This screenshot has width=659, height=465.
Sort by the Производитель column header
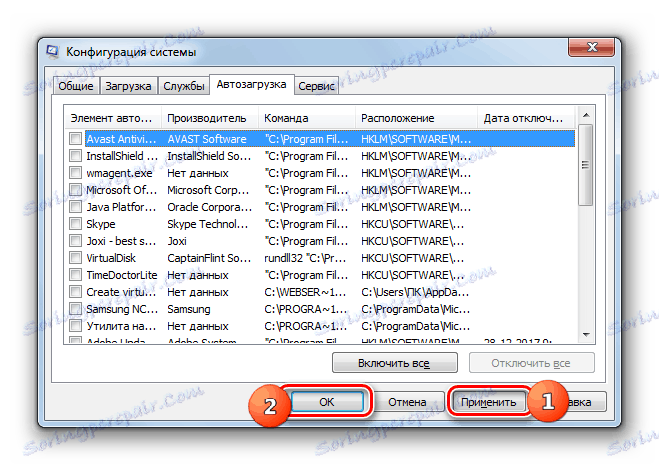[x=210, y=118]
